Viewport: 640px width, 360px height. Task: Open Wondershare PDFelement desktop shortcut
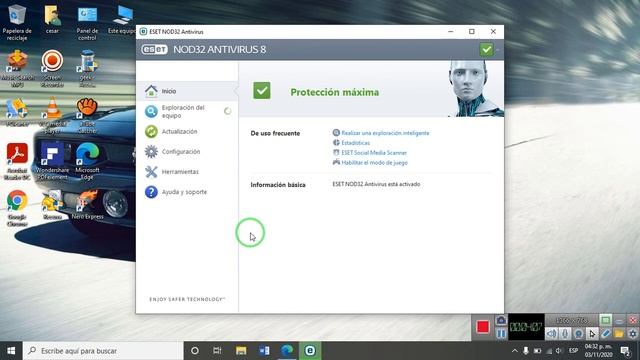pyautogui.click(x=52, y=162)
